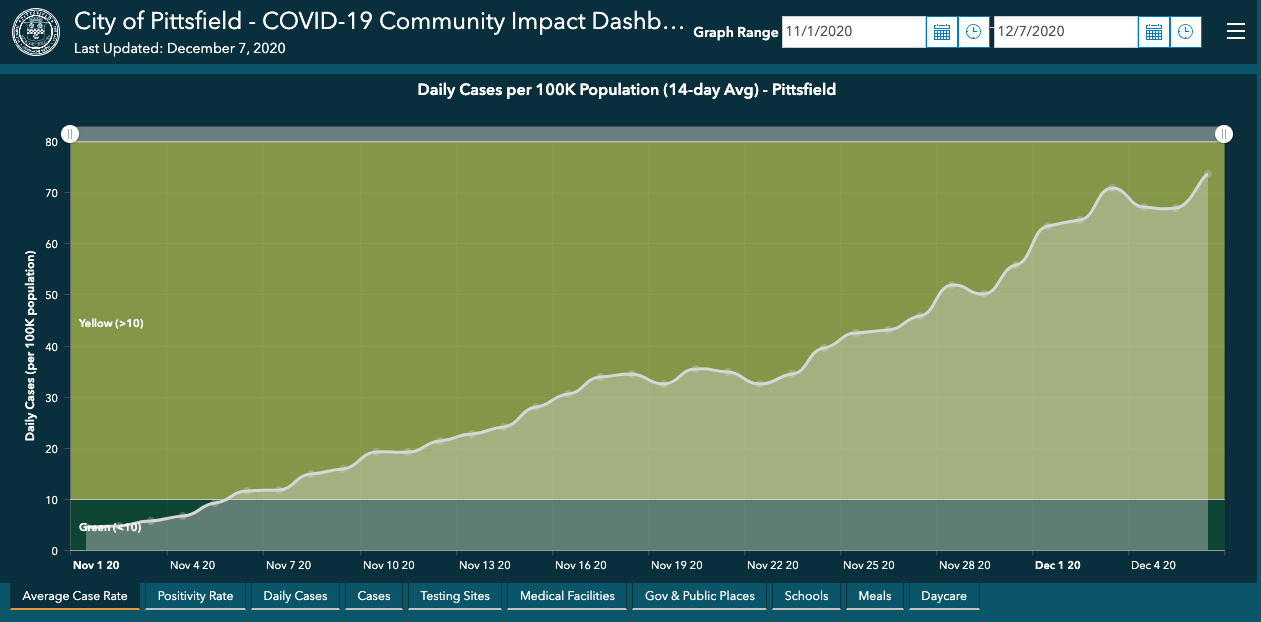Select the Cases tab
1261x622 pixels.
pos(373,596)
